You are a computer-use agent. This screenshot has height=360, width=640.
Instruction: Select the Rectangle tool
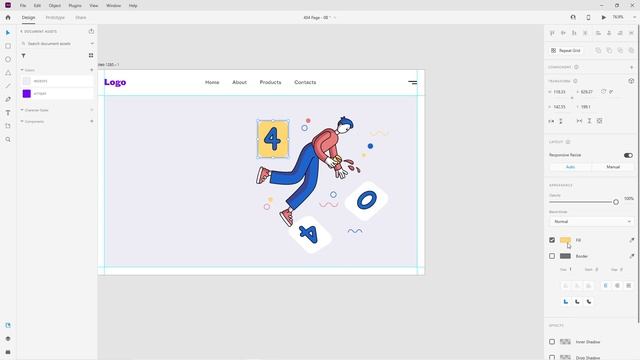8,46
